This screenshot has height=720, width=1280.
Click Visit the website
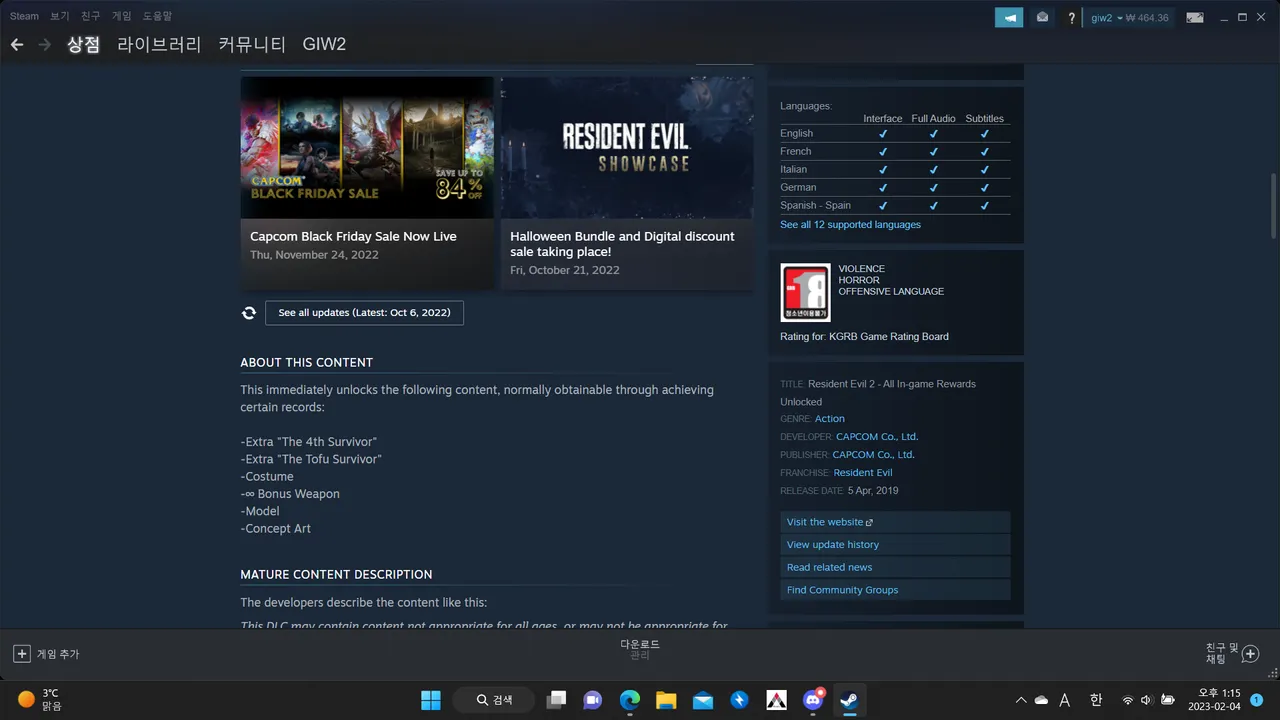tap(895, 522)
